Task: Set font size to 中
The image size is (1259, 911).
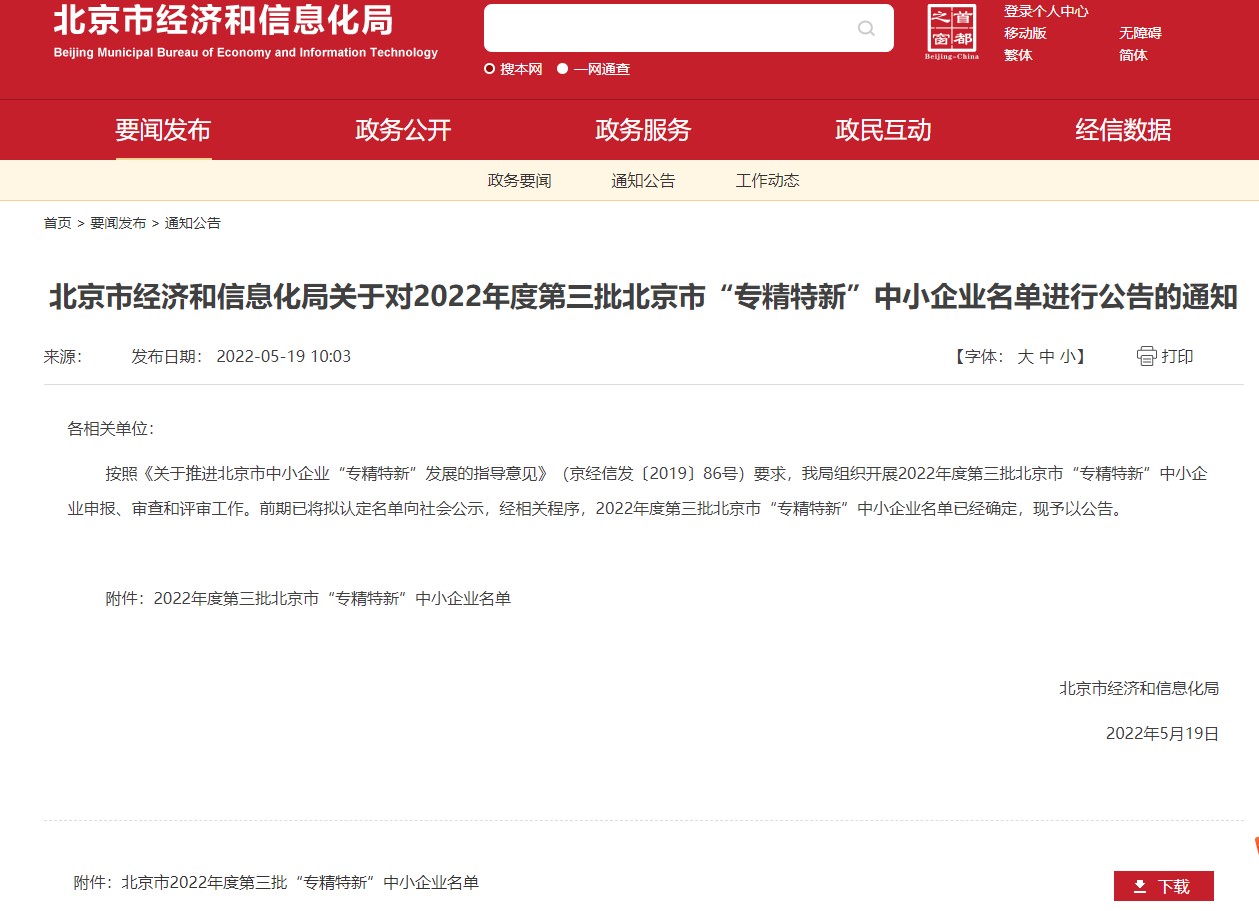Action: 1046,357
